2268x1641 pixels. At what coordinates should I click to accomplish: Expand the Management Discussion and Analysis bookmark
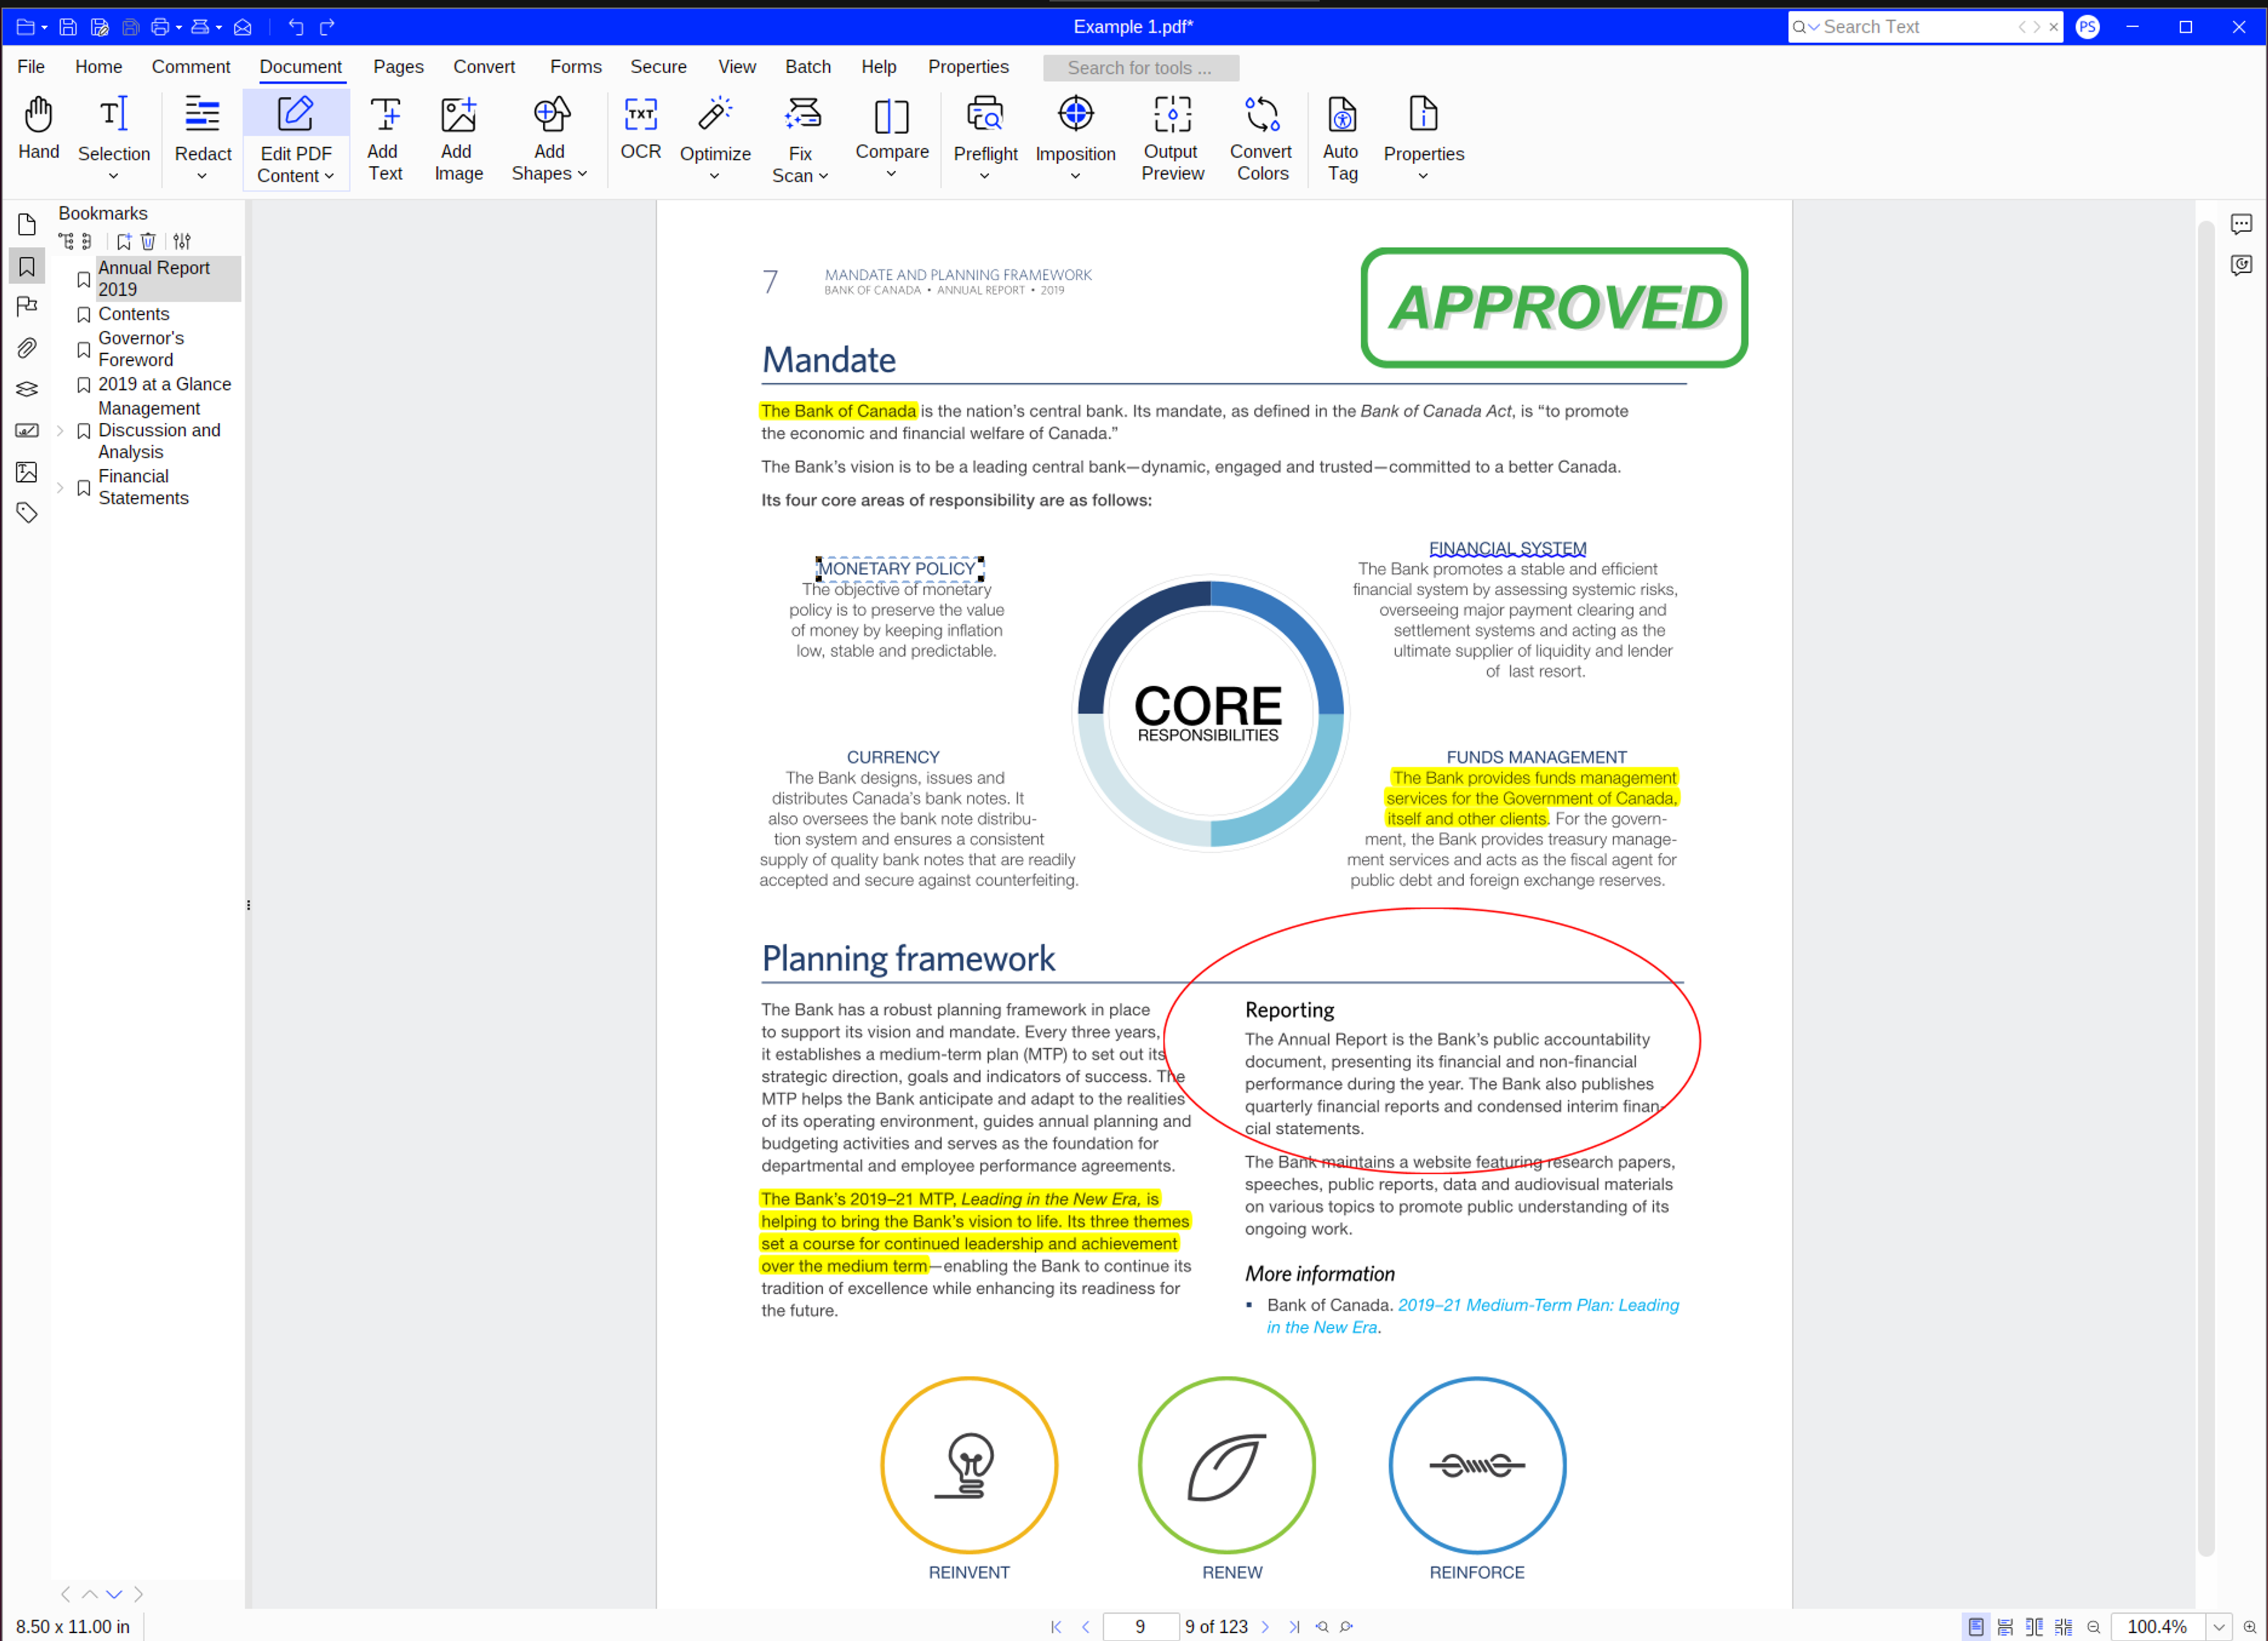60,431
